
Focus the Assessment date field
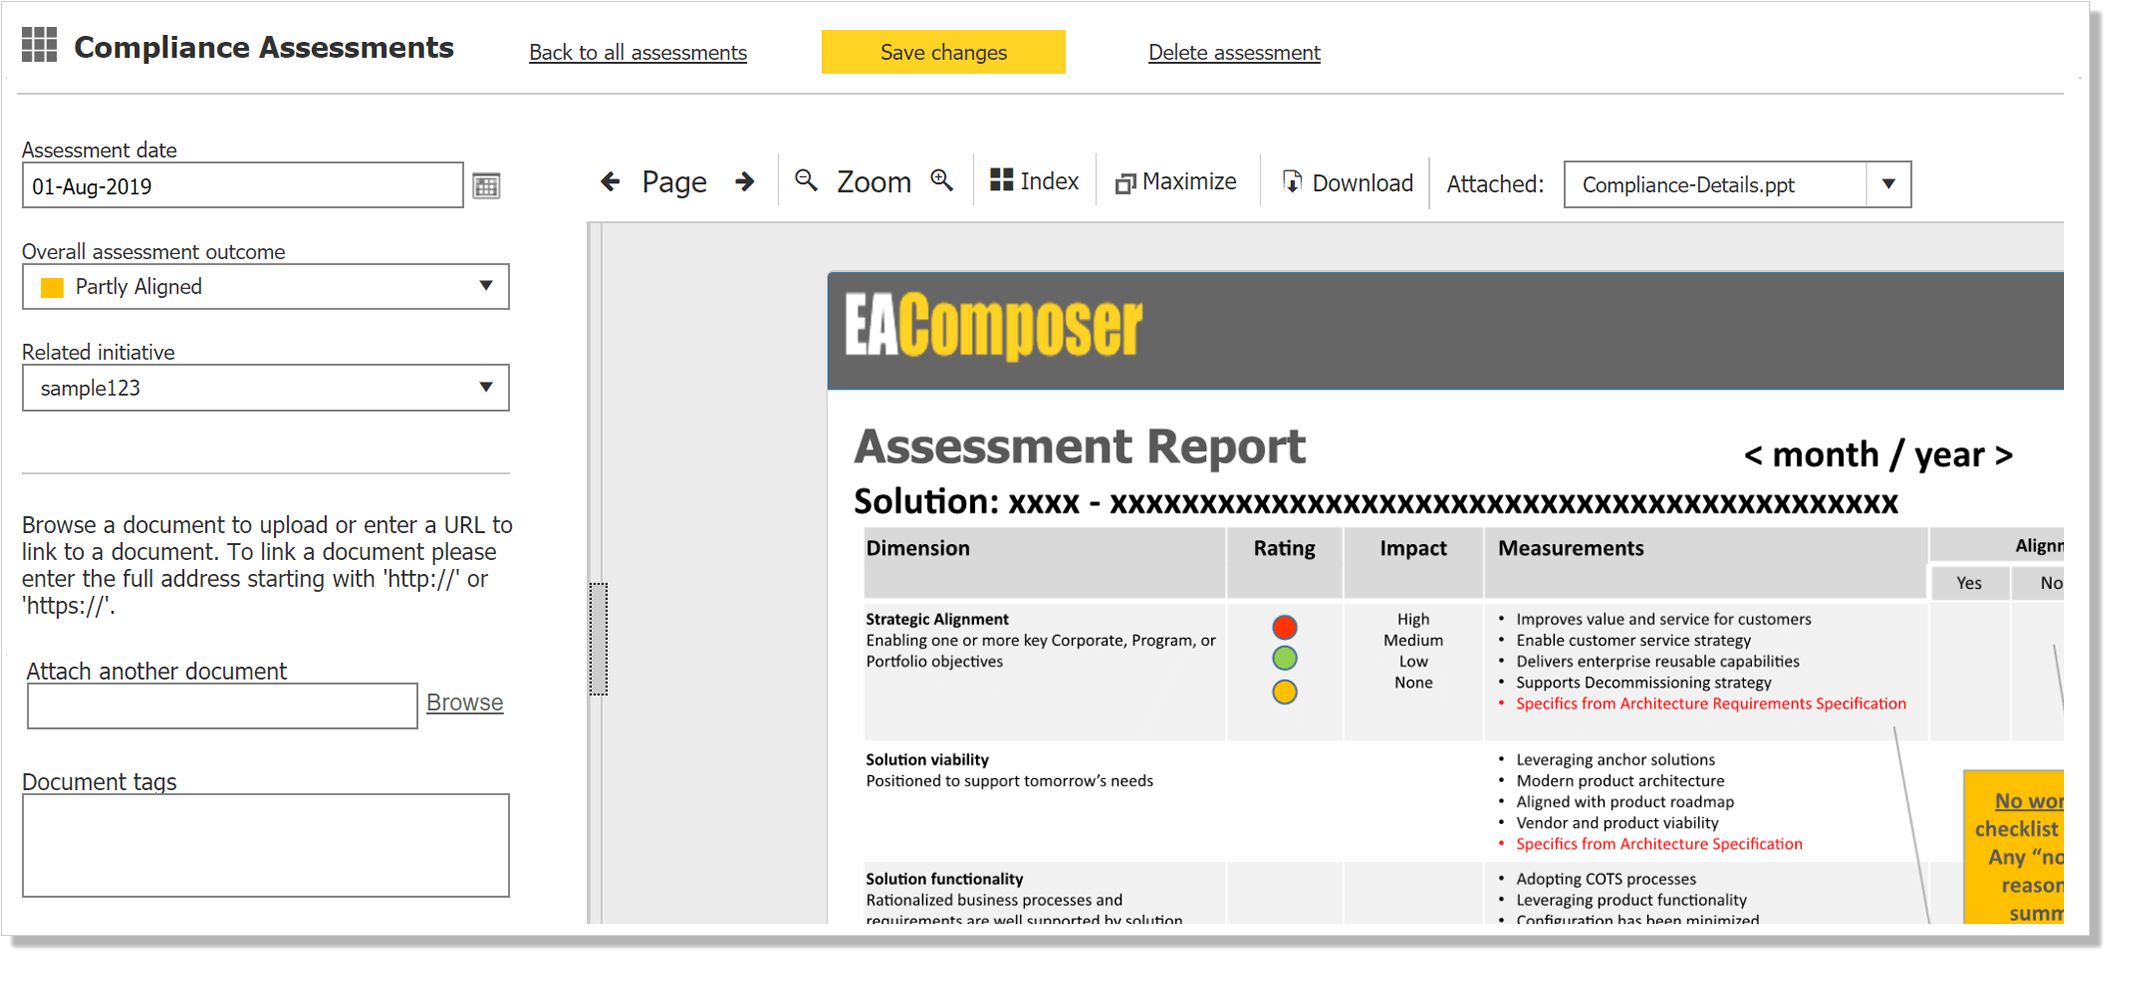pyautogui.click(x=243, y=186)
